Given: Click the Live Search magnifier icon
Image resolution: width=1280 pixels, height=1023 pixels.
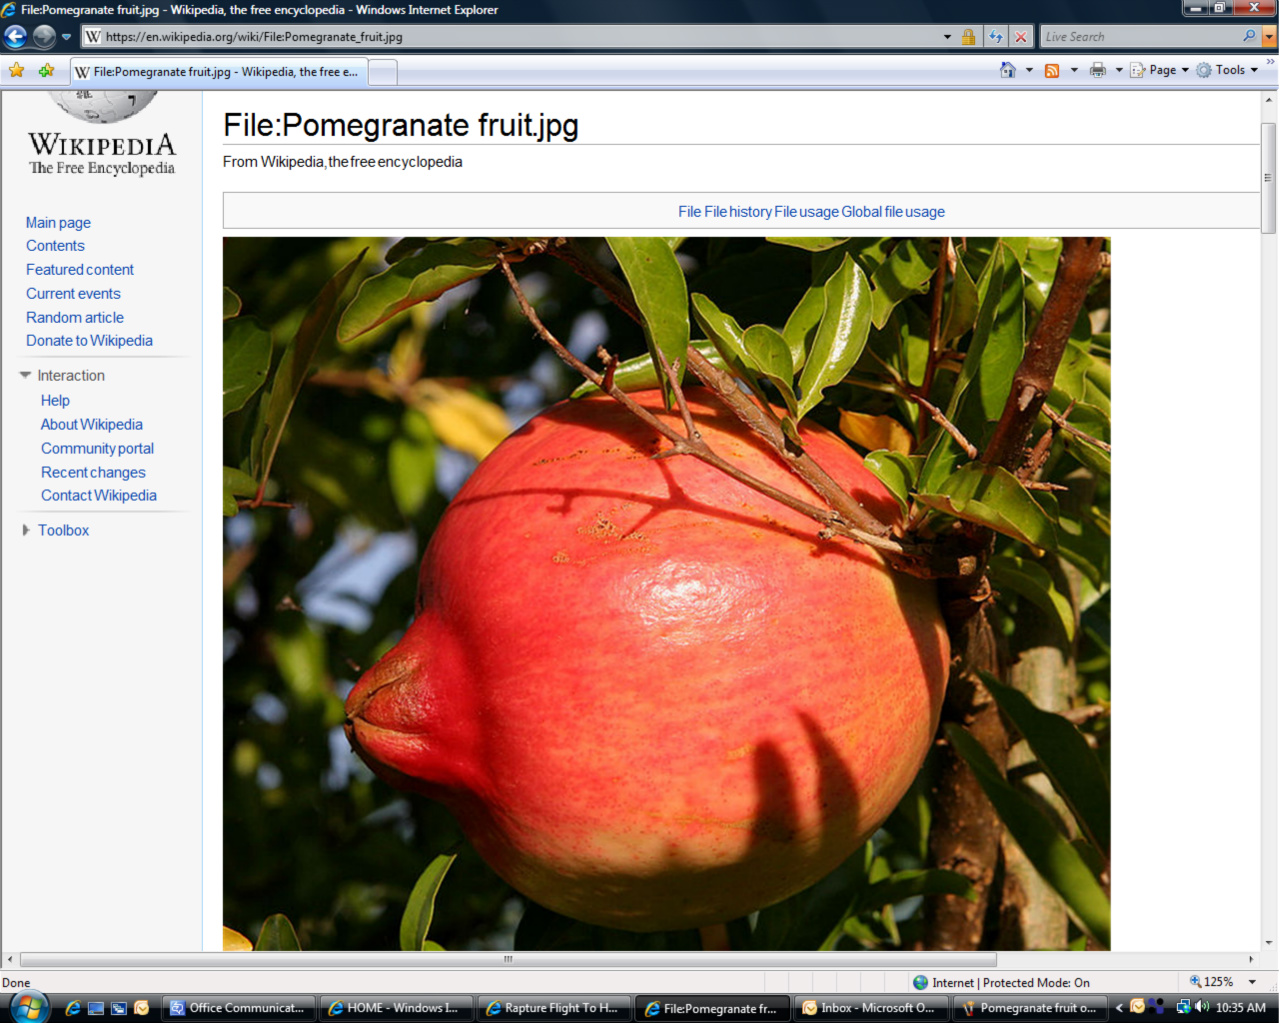Looking at the screenshot, I should pos(1250,36).
